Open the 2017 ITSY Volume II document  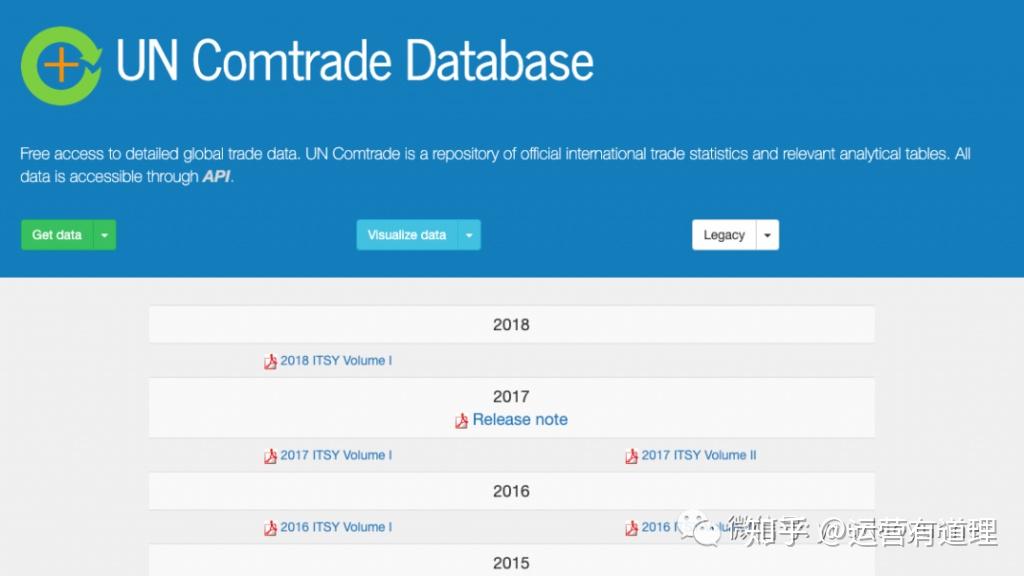[x=699, y=455]
